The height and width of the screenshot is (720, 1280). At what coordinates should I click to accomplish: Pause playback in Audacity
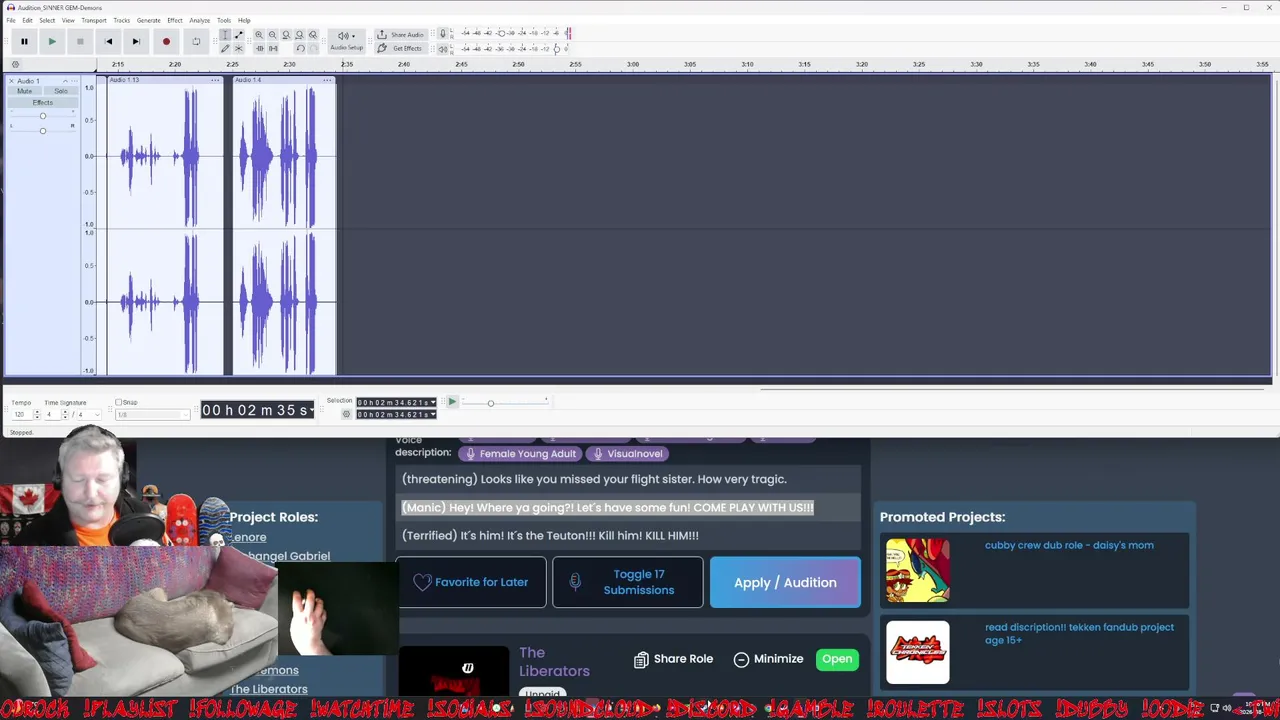pyautogui.click(x=24, y=41)
